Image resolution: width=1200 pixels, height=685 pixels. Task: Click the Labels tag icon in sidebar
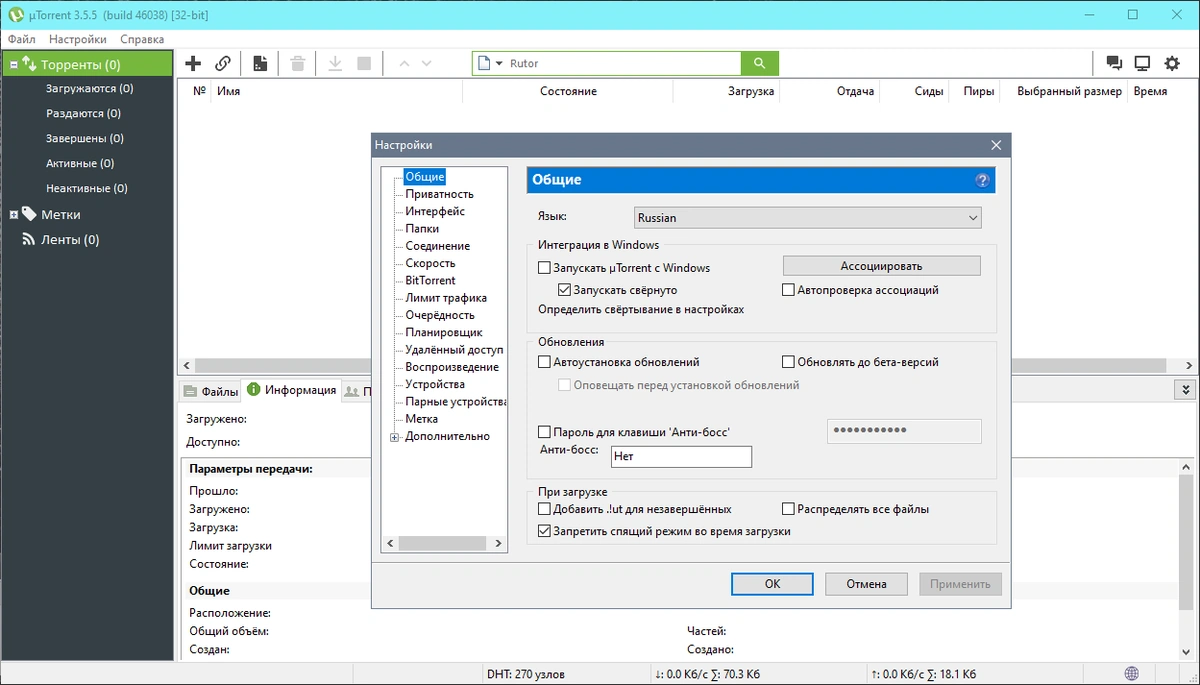(29, 213)
